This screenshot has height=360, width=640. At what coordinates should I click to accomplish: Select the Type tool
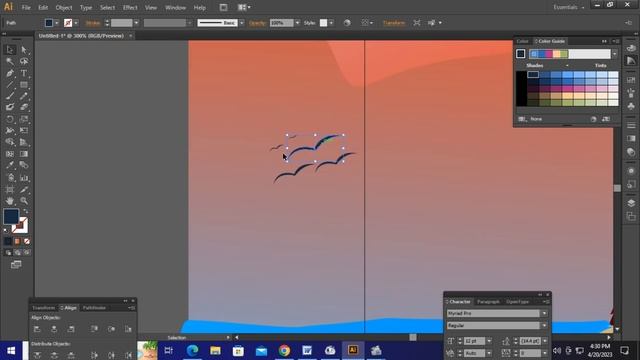tap(24, 73)
